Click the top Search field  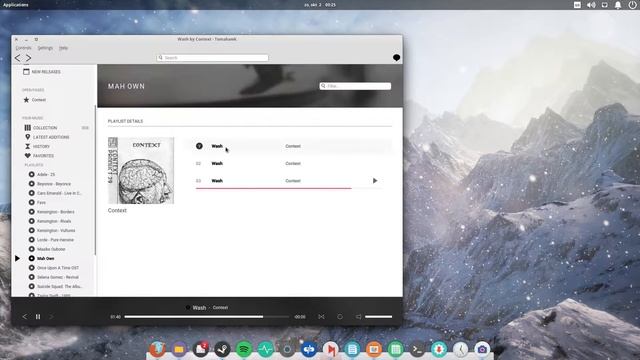212,58
